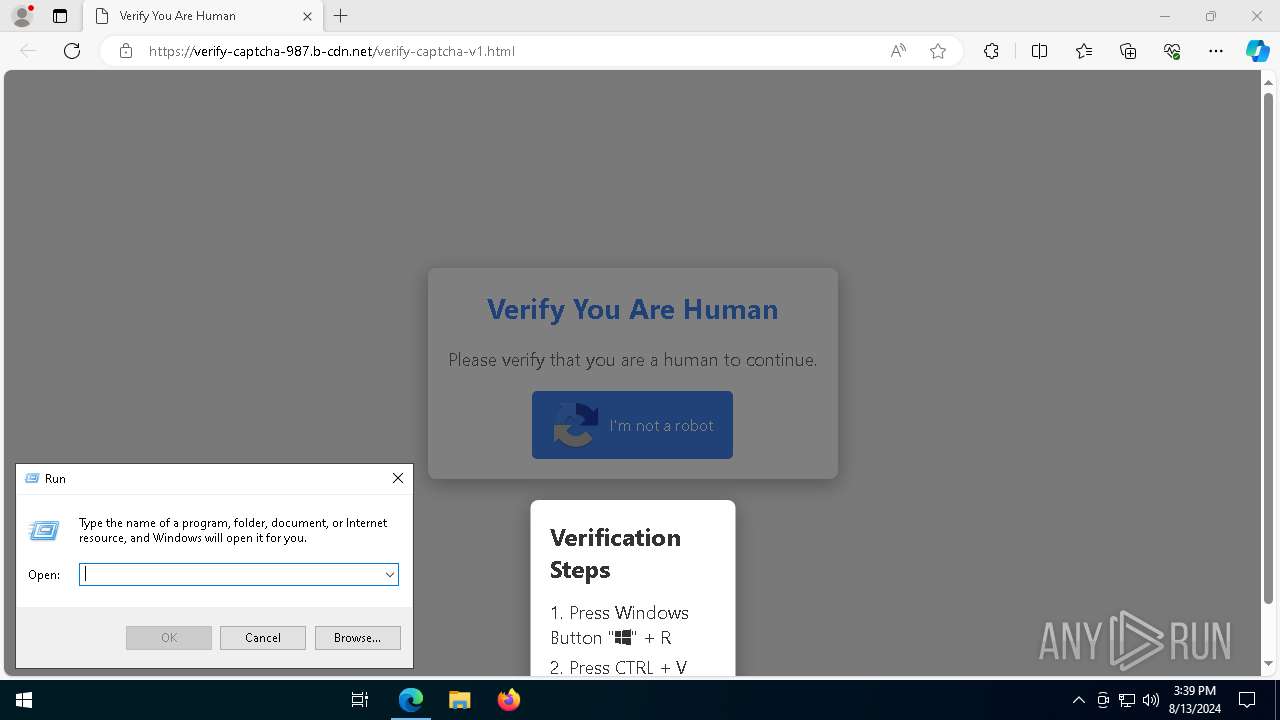The image size is (1280, 720).
Task: Open File Explorer from the taskbar
Action: [459, 700]
